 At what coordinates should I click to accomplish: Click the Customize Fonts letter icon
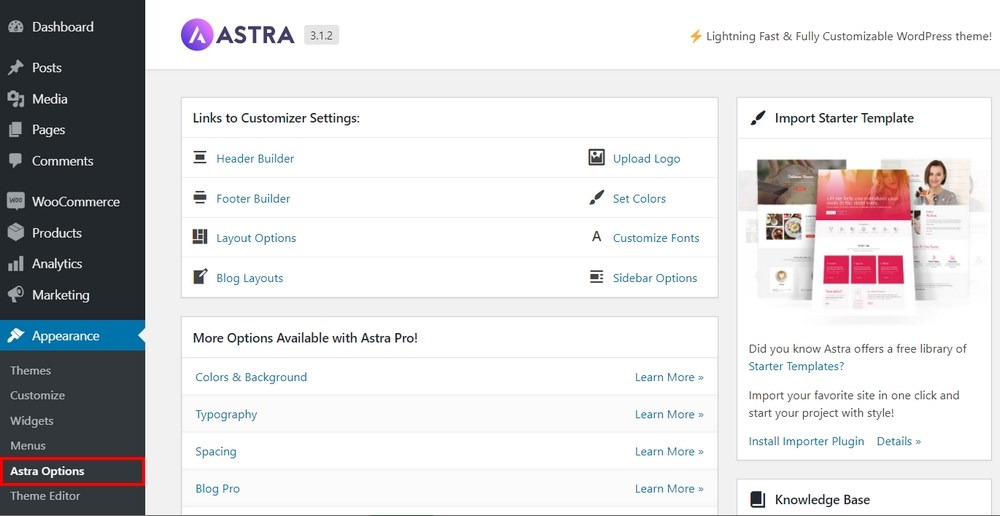[597, 238]
